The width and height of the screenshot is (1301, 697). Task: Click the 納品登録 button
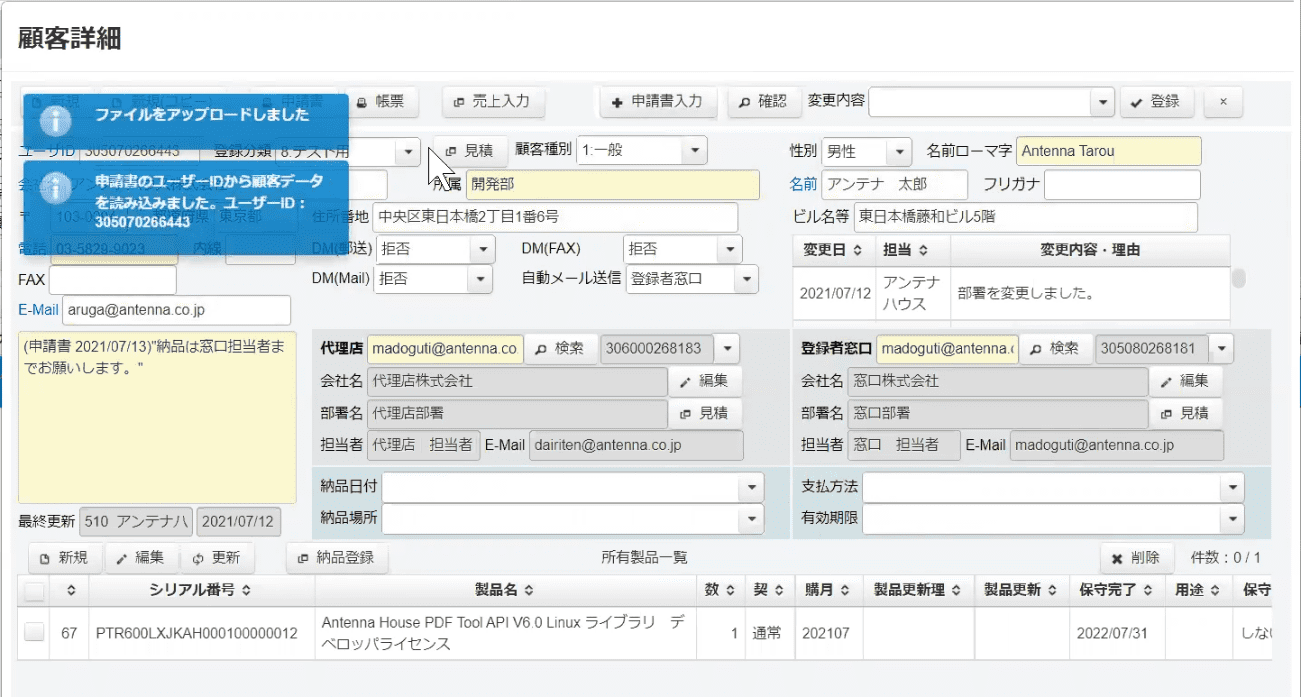(x=337, y=558)
